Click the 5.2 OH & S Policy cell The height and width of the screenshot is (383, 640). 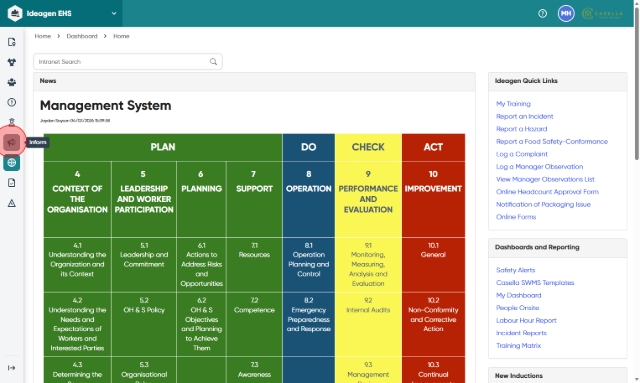coord(144,324)
